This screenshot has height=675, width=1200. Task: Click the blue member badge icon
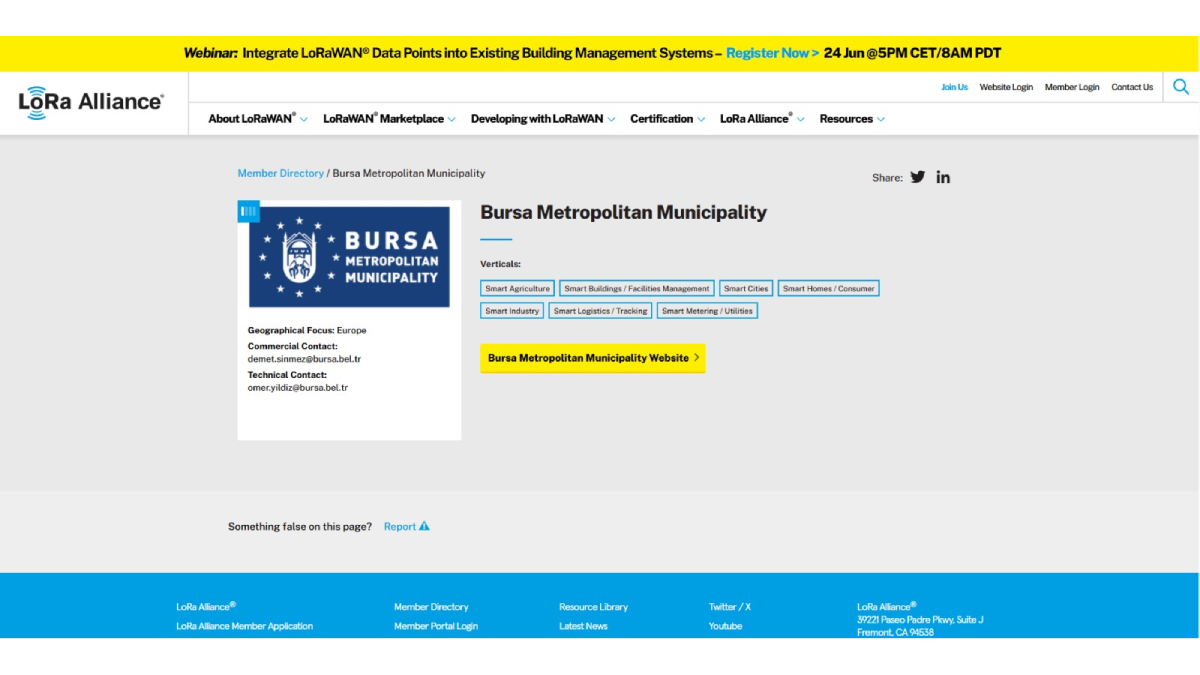[248, 211]
